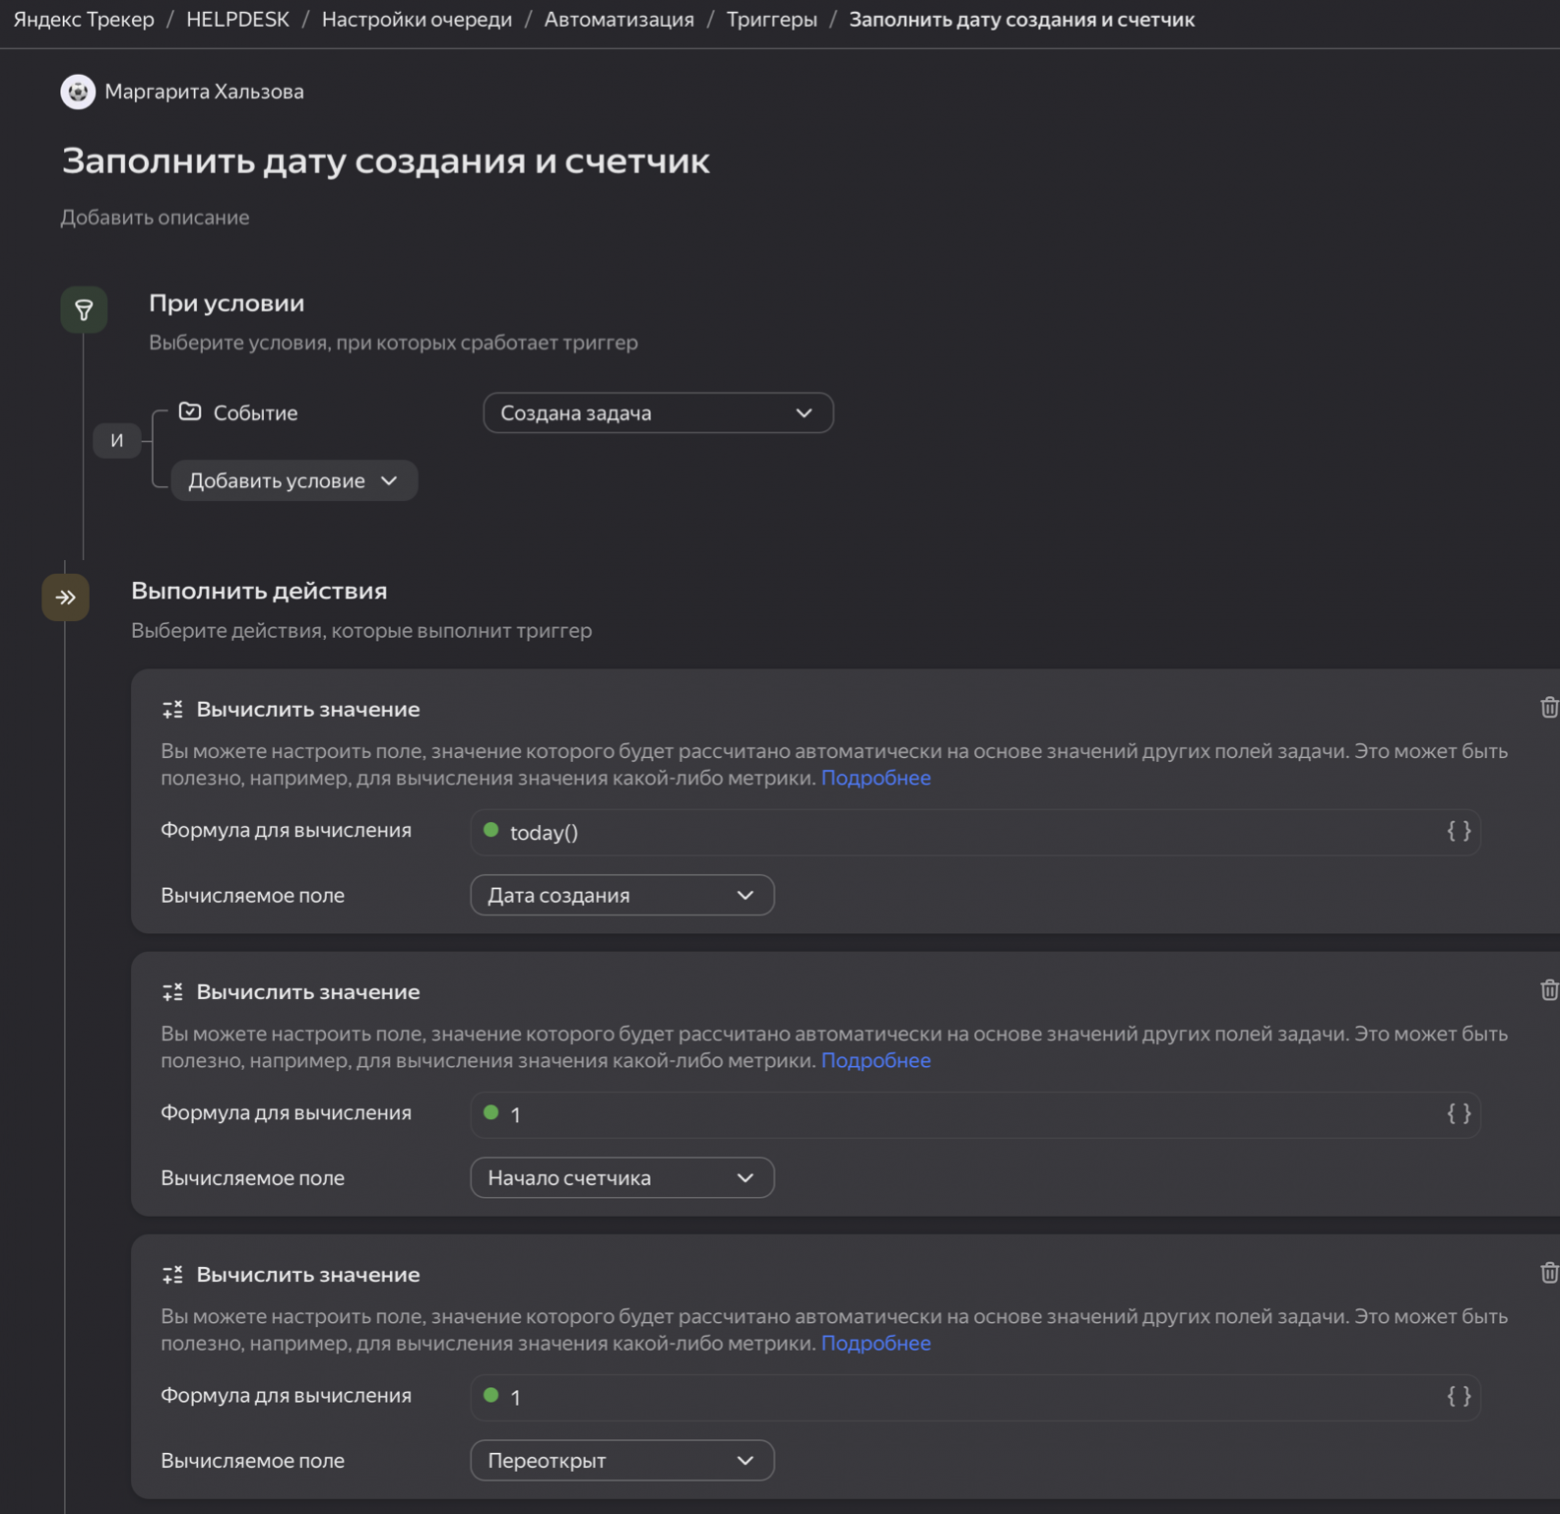Insert variable via braces in today() formula
The width and height of the screenshot is (1560, 1514).
(x=1458, y=831)
